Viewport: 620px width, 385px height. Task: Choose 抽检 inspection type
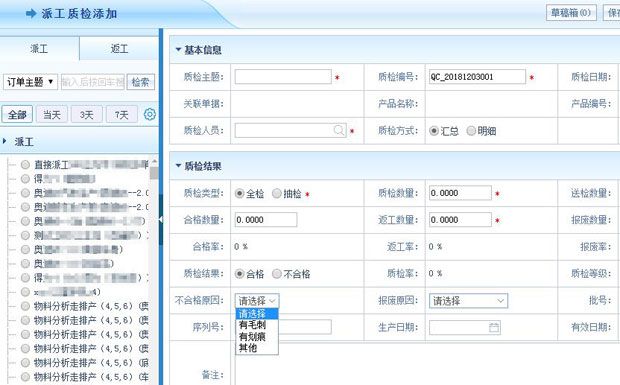coord(277,193)
